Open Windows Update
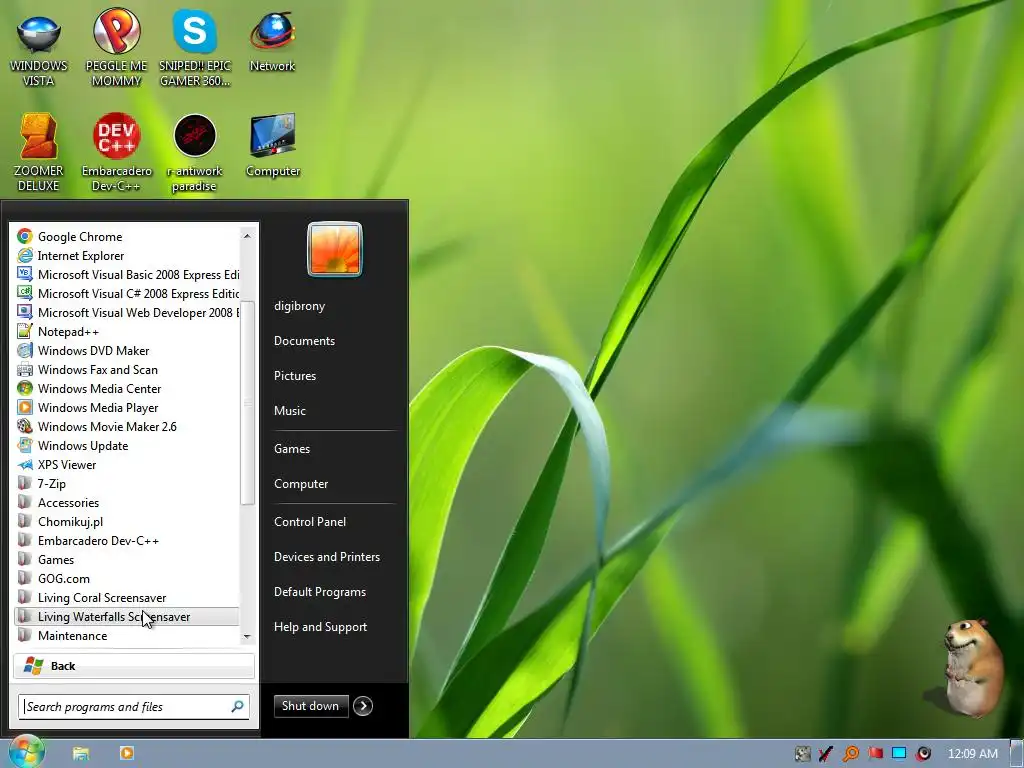This screenshot has height=768, width=1024. pos(127,445)
